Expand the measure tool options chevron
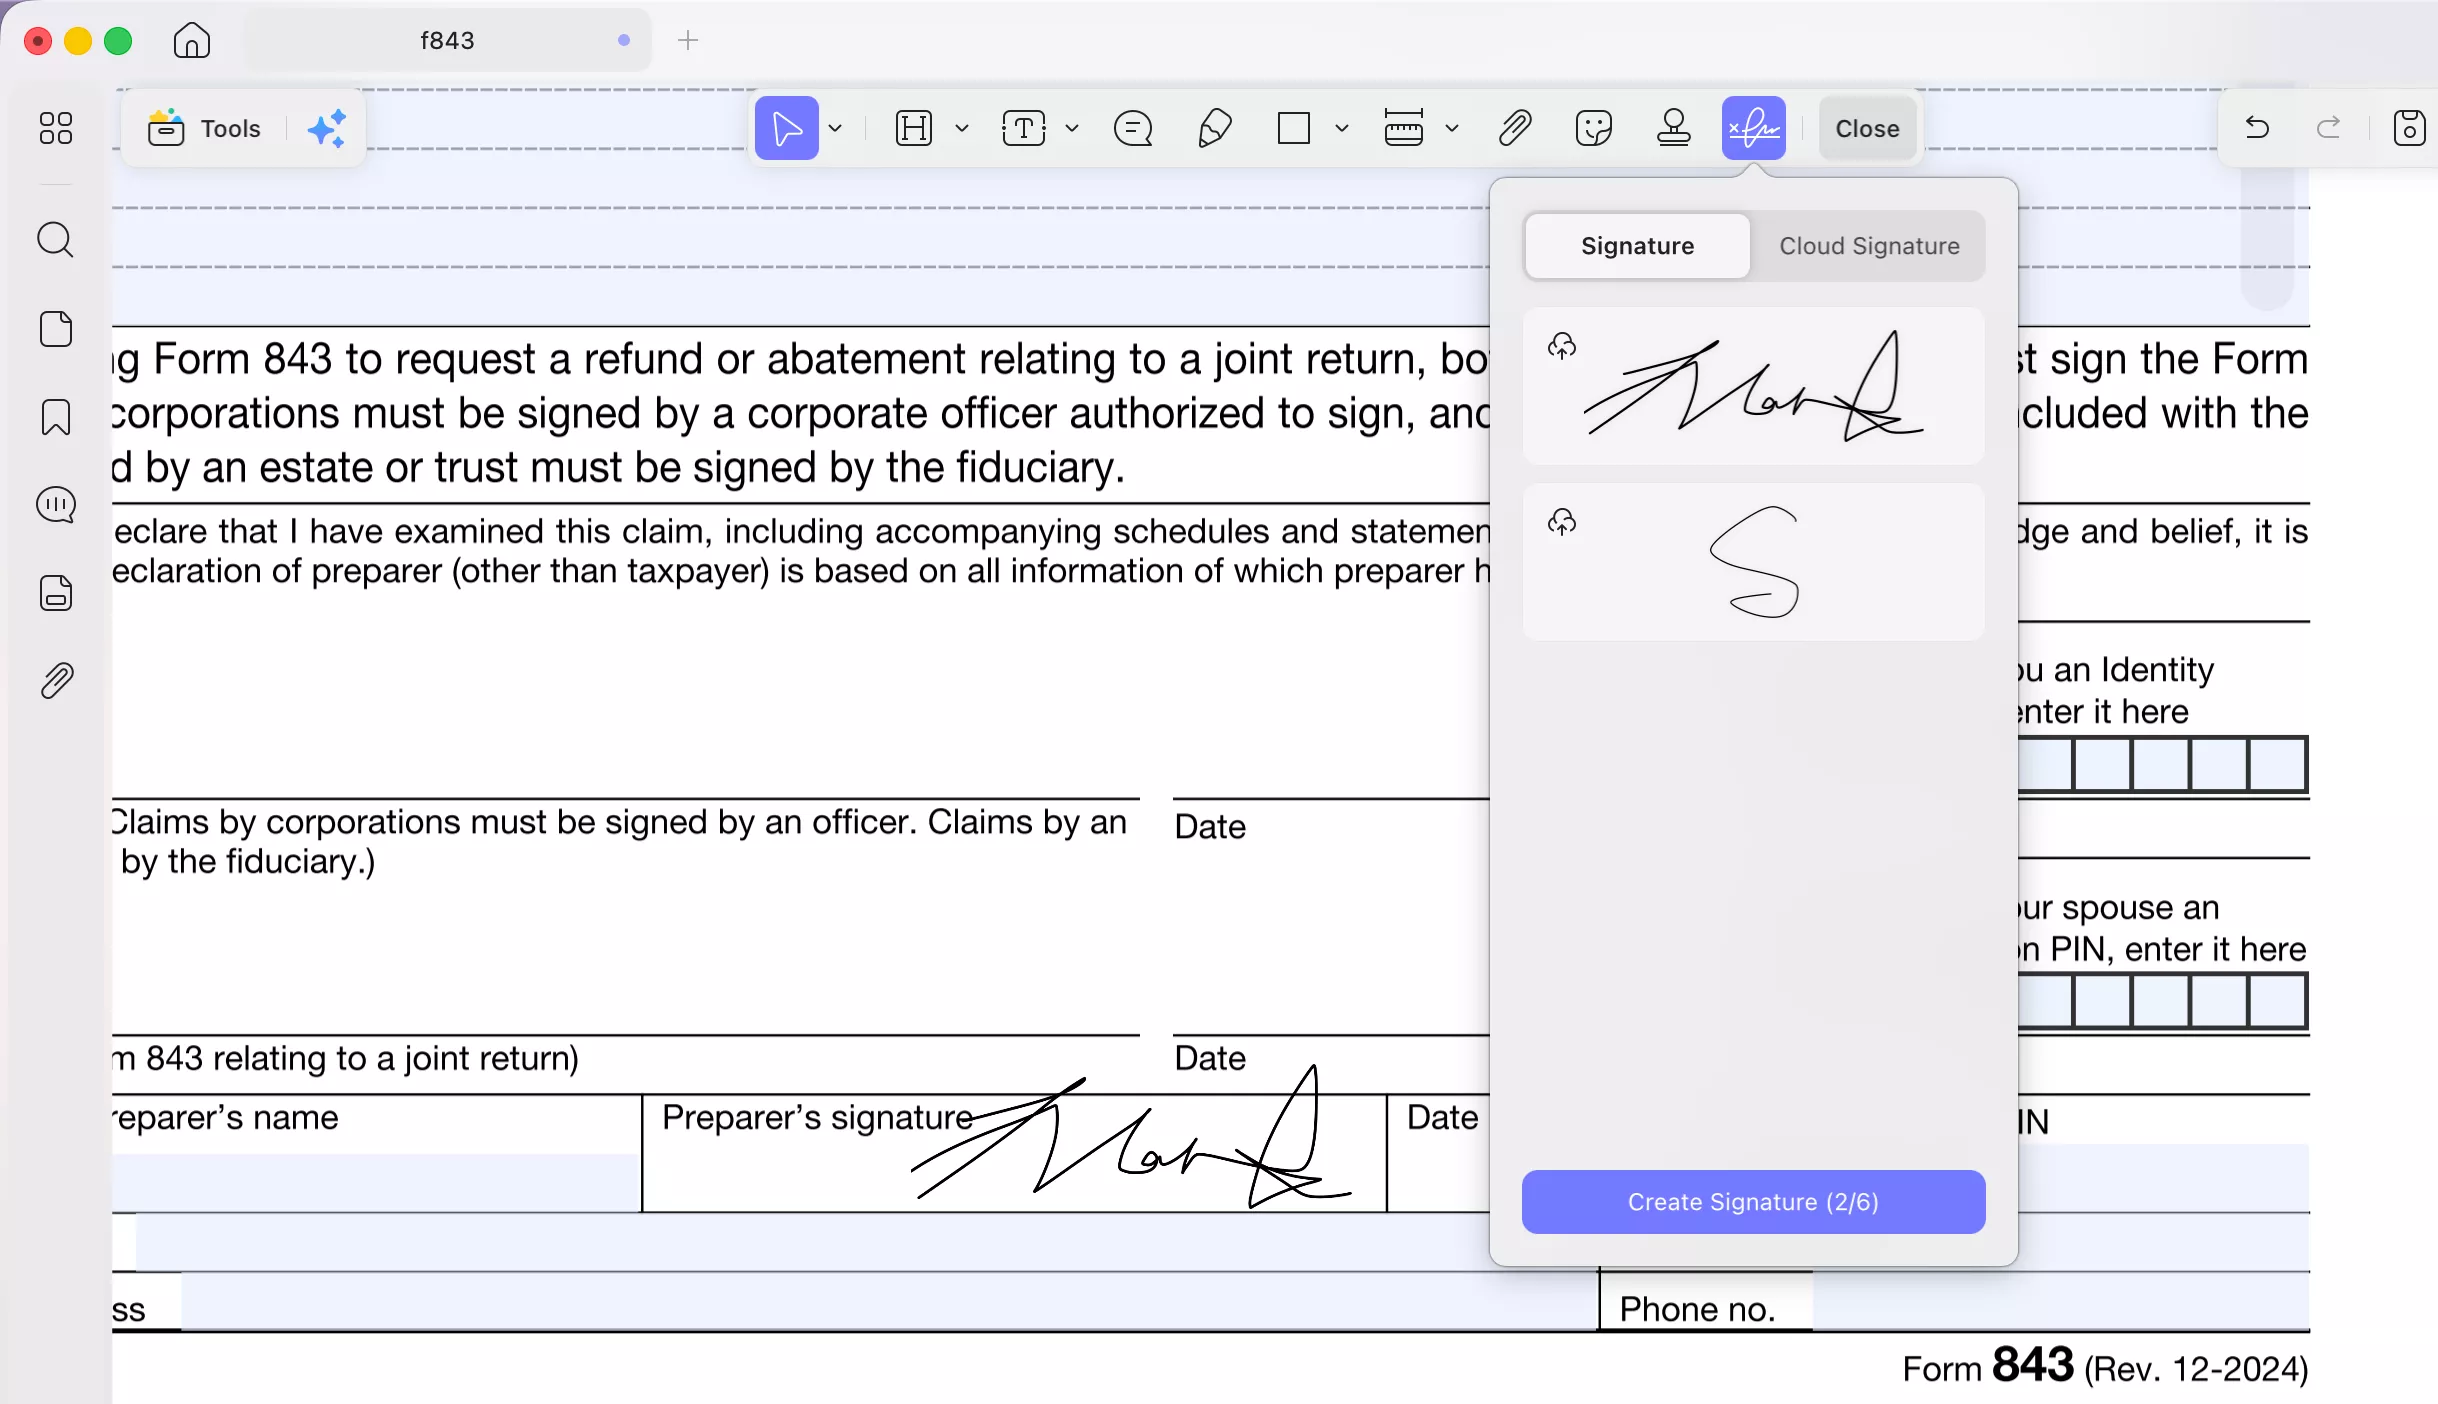This screenshot has height=1404, width=2438. click(x=1454, y=128)
